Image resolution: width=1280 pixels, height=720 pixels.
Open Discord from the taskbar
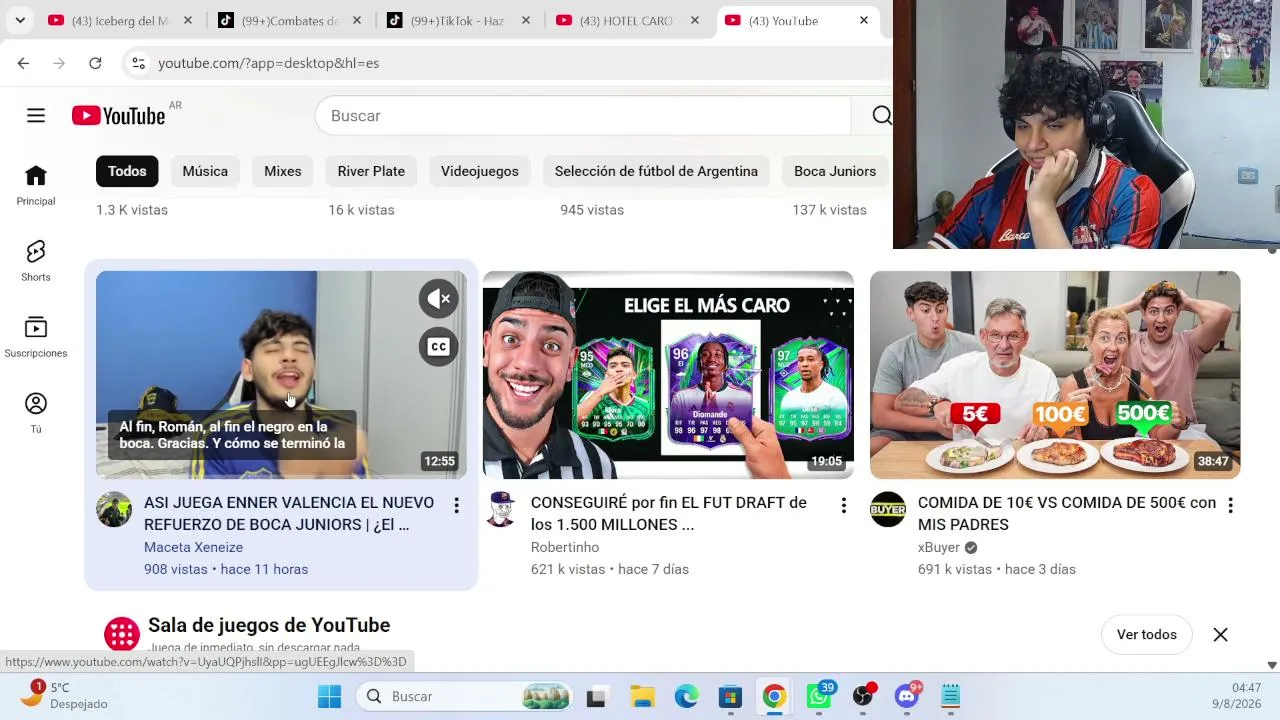[907, 696]
